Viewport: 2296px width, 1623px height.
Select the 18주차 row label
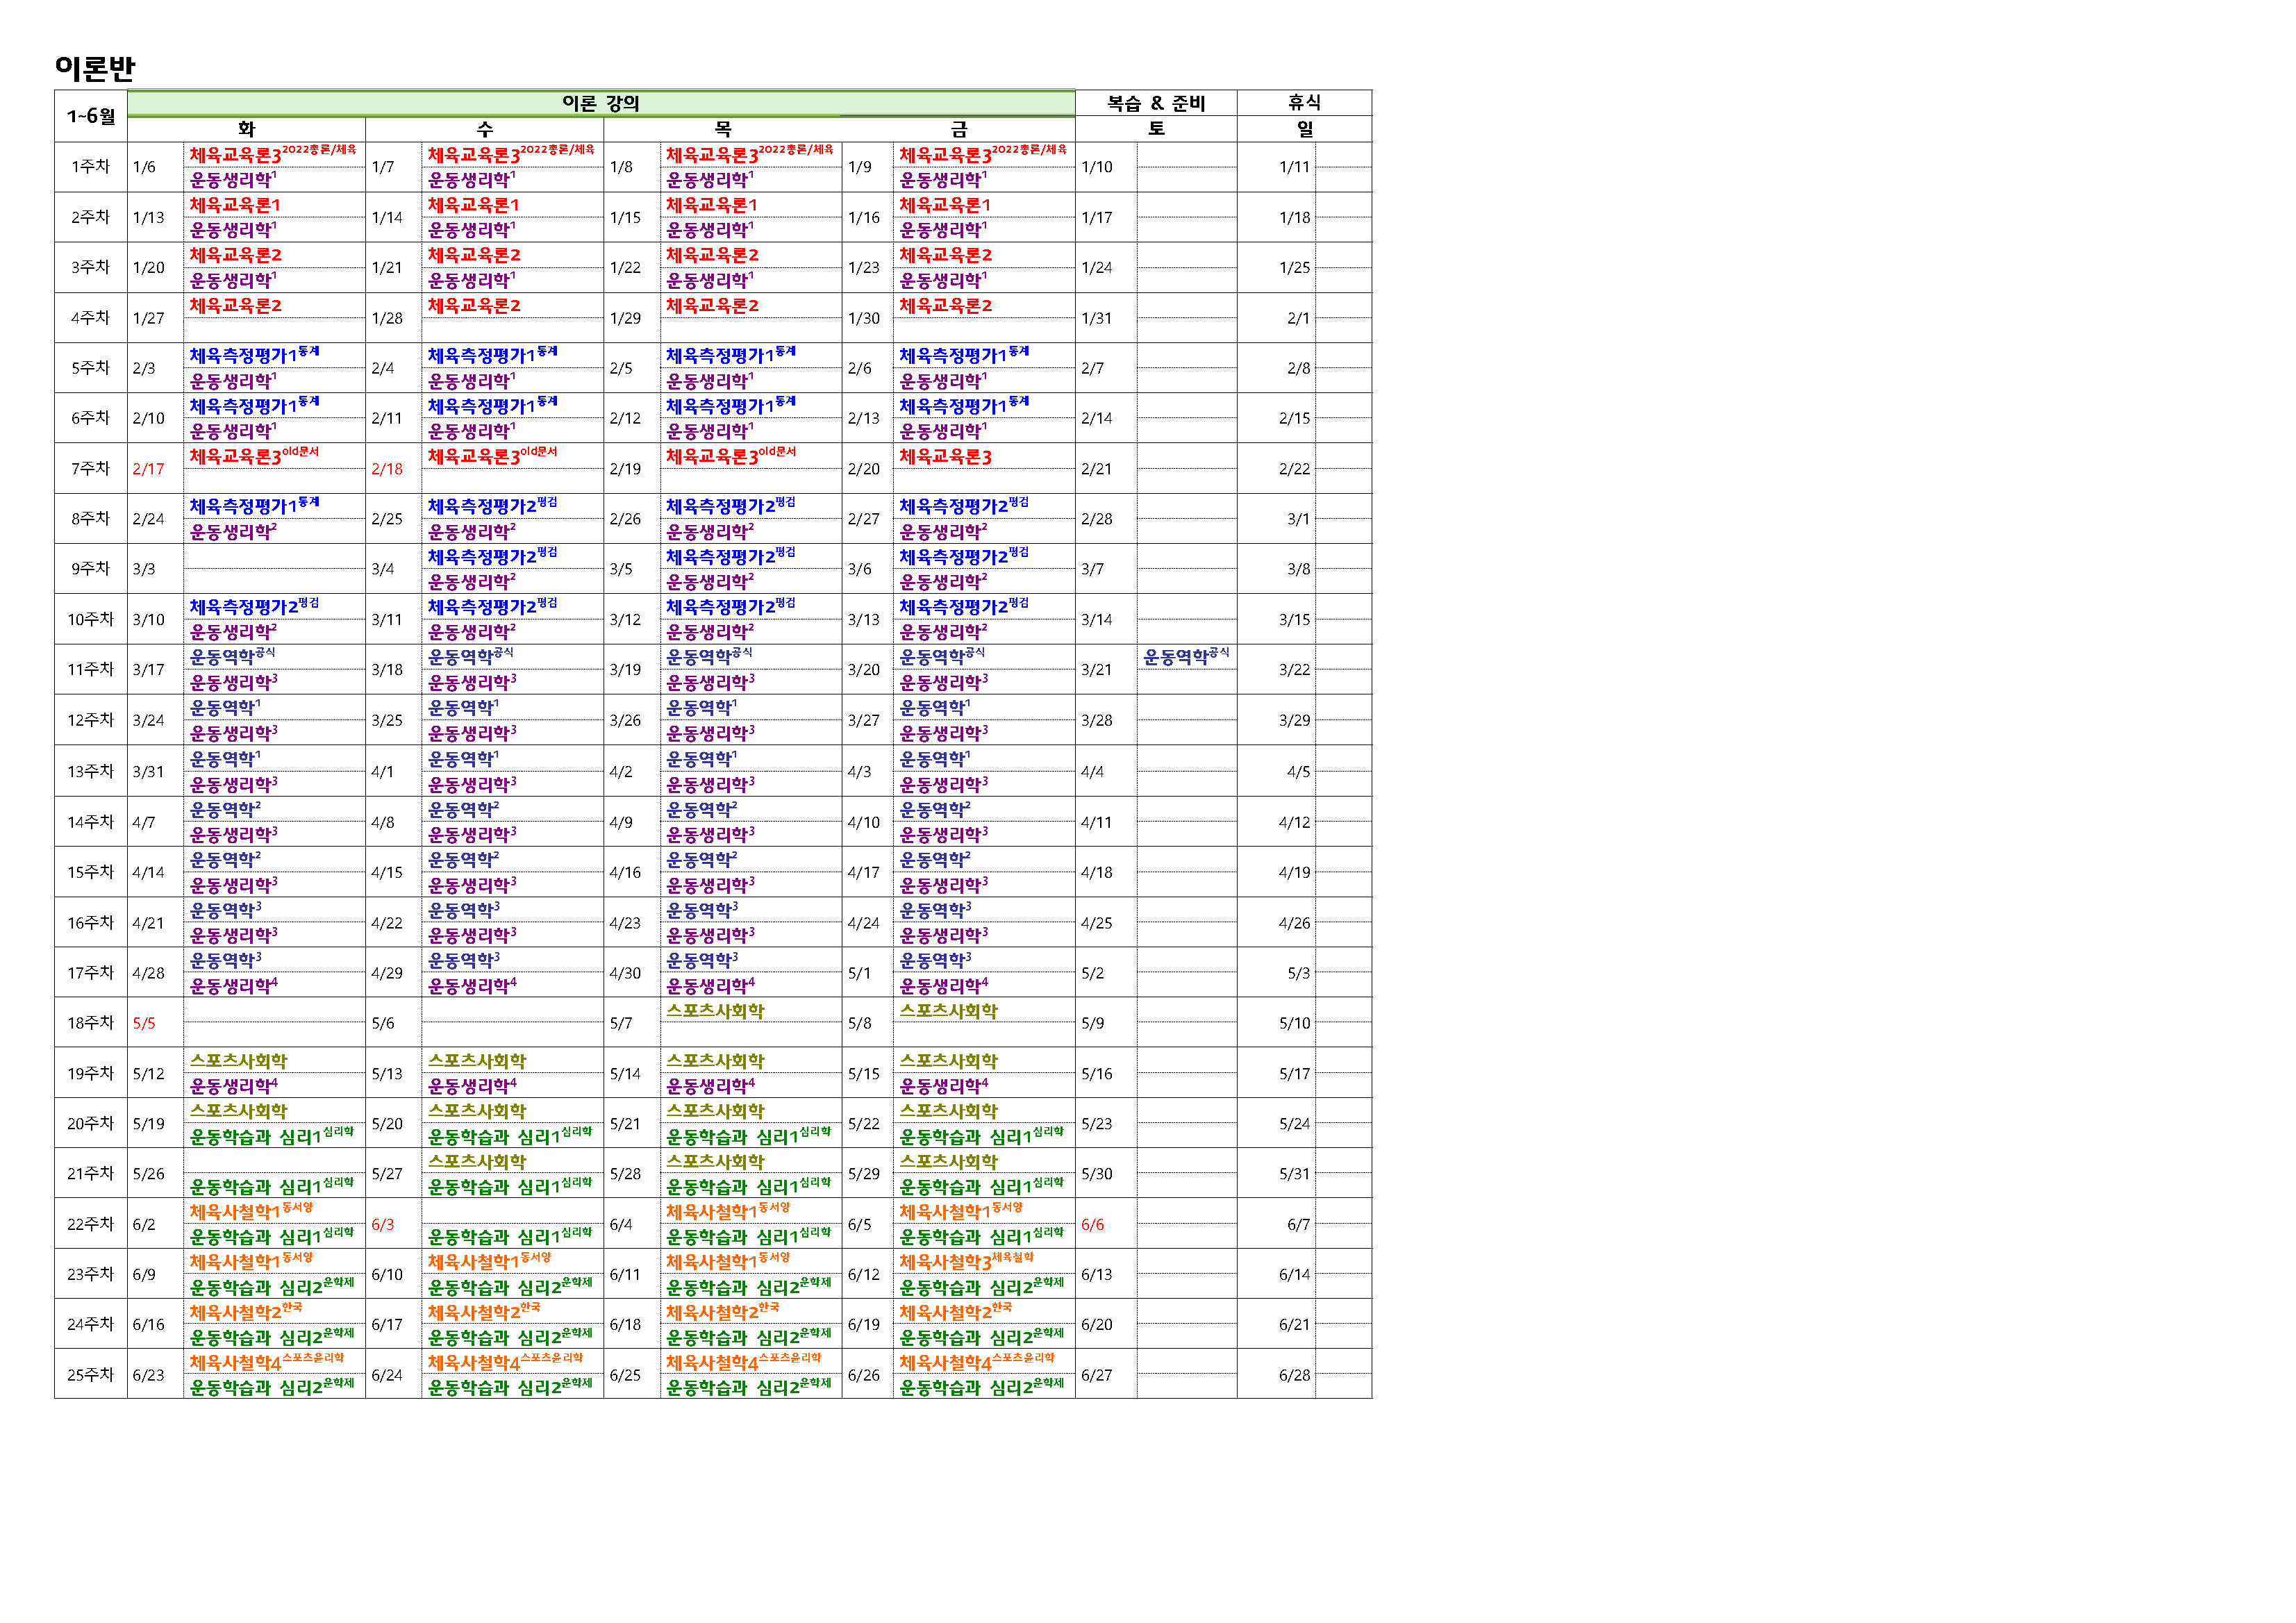[x=91, y=1023]
